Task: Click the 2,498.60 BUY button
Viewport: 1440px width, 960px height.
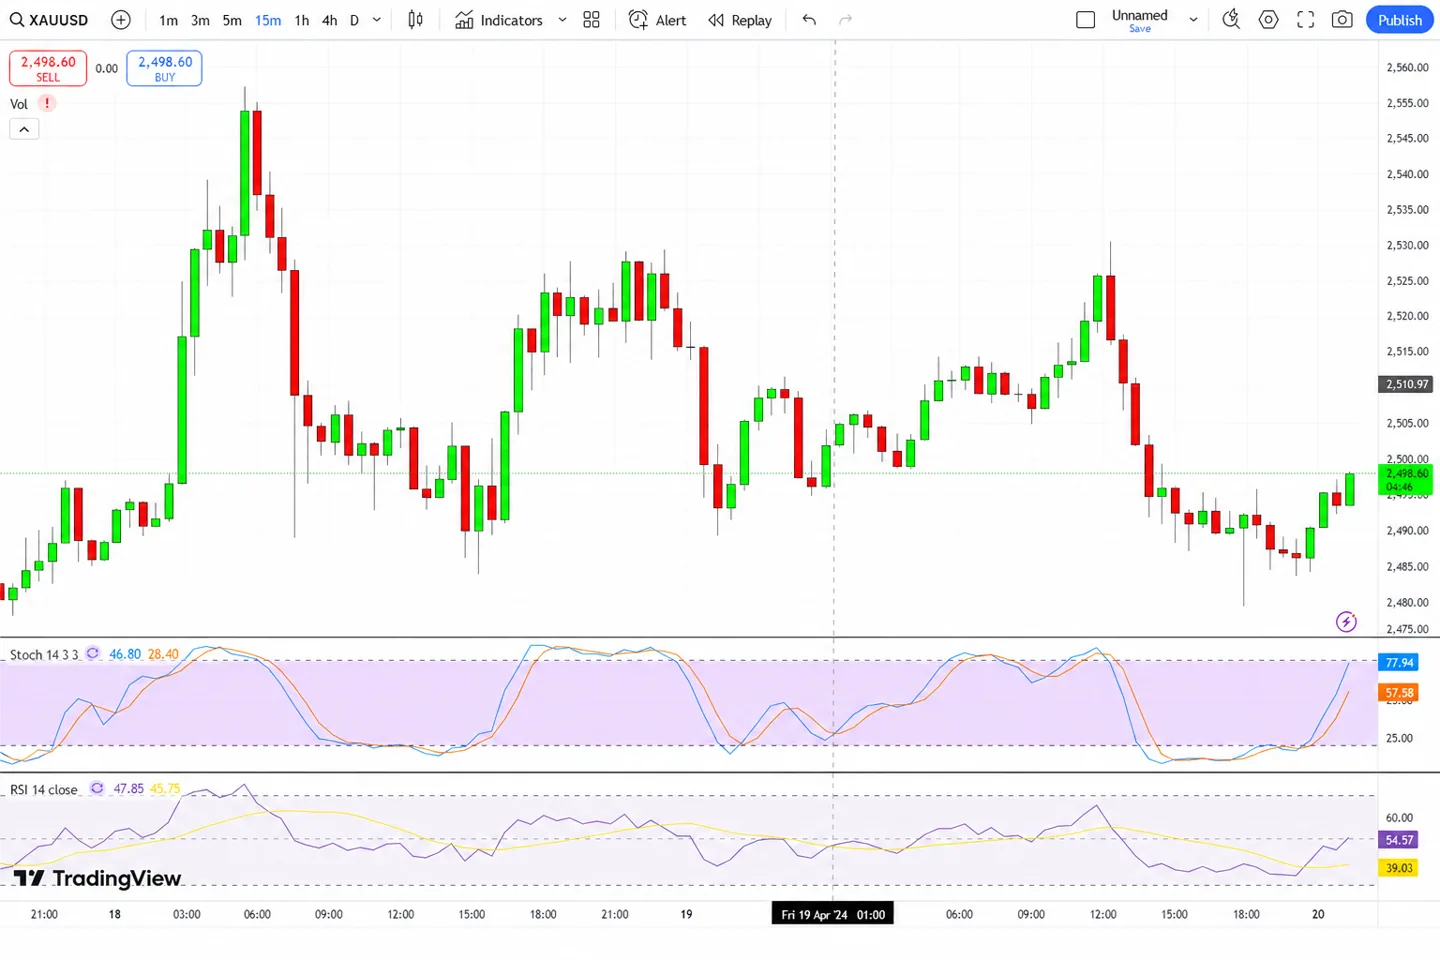Action: 165,68
